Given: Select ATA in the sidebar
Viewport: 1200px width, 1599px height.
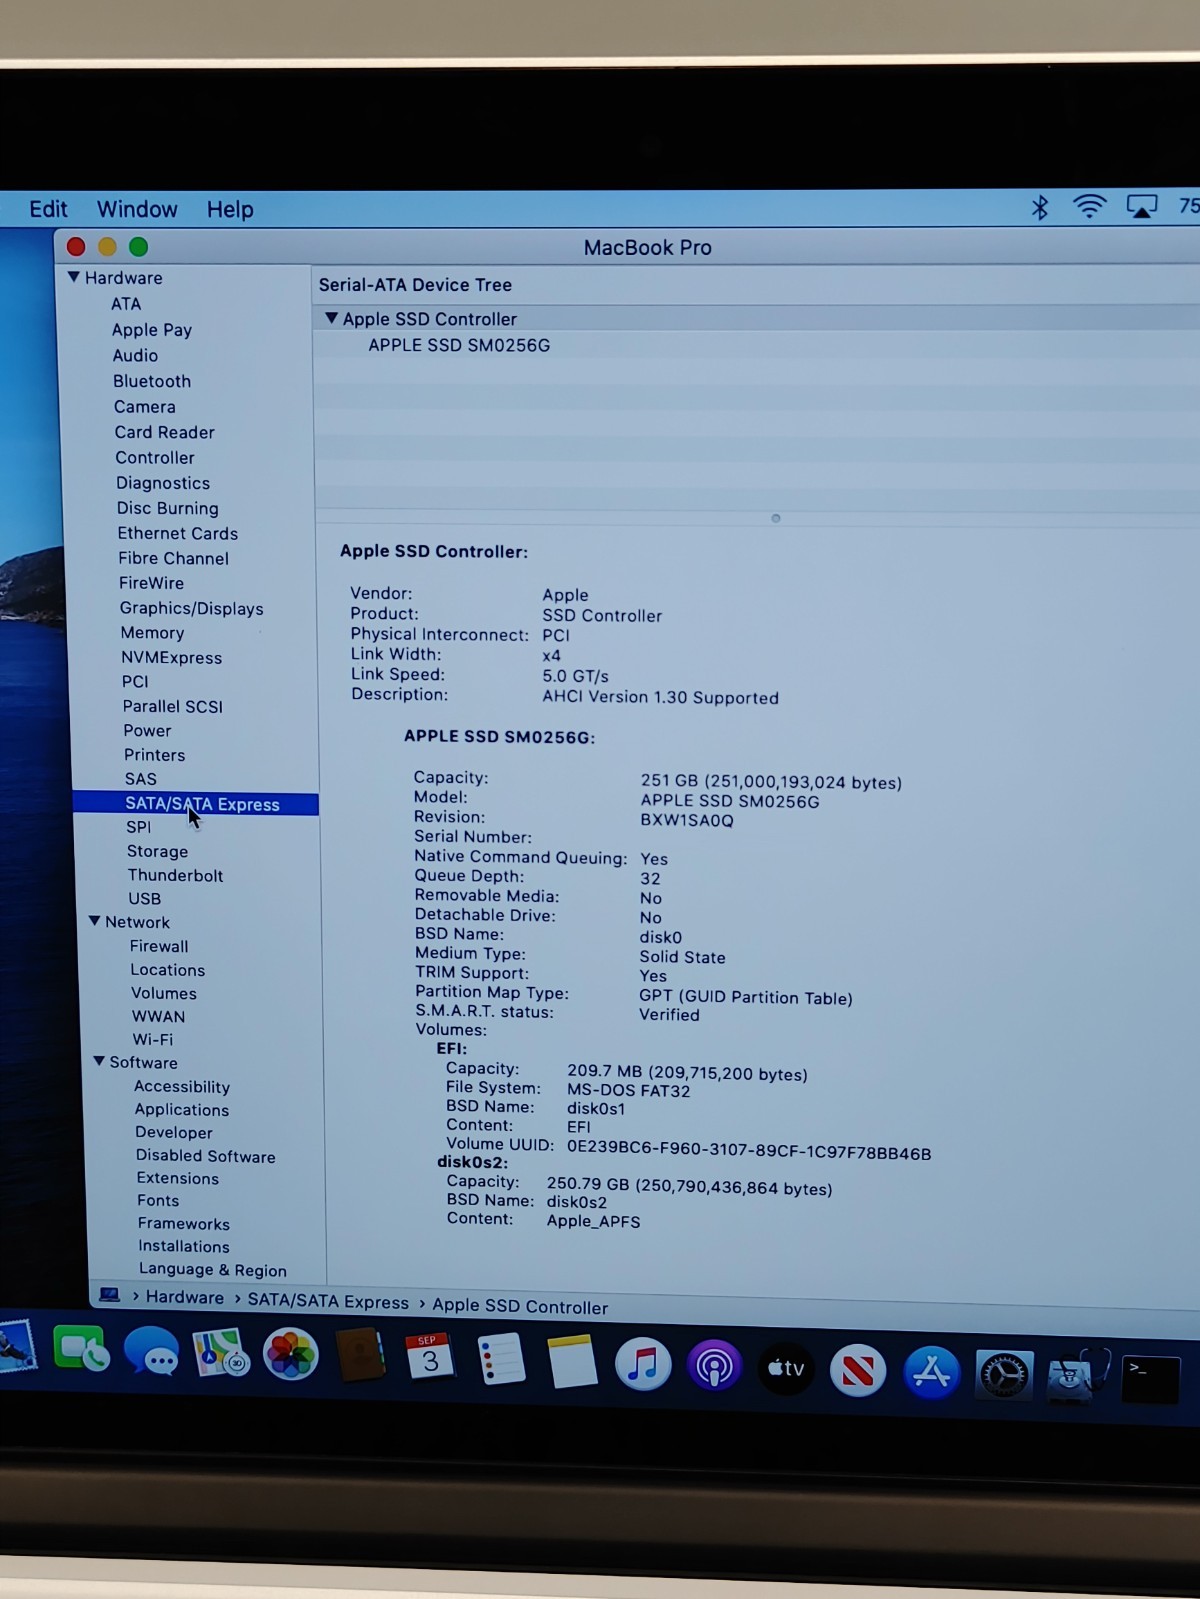Looking at the screenshot, I should click(126, 304).
